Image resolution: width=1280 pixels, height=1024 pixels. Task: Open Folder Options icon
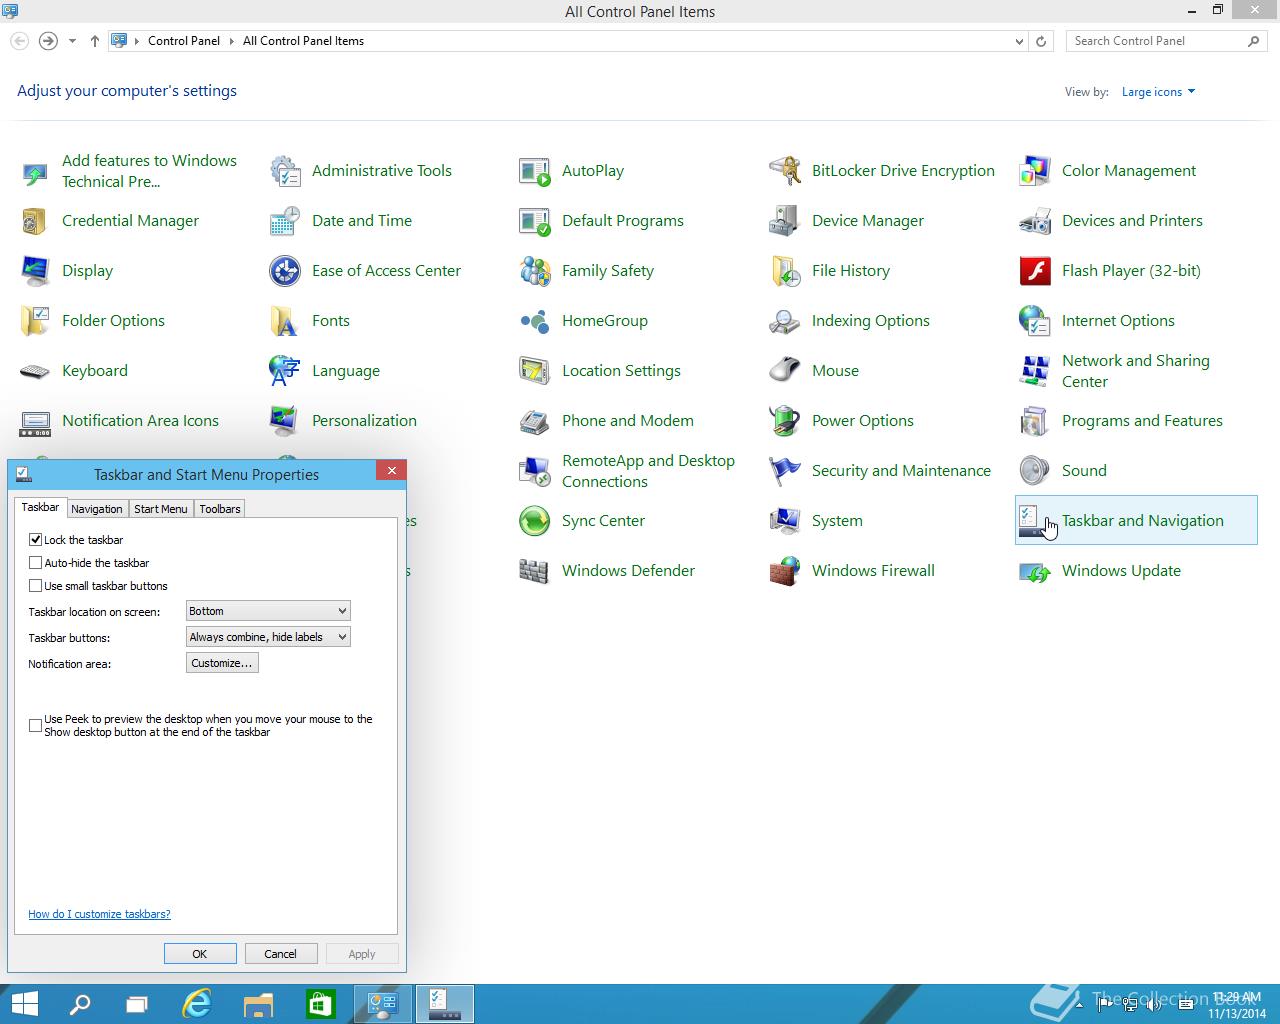[x=35, y=321]
